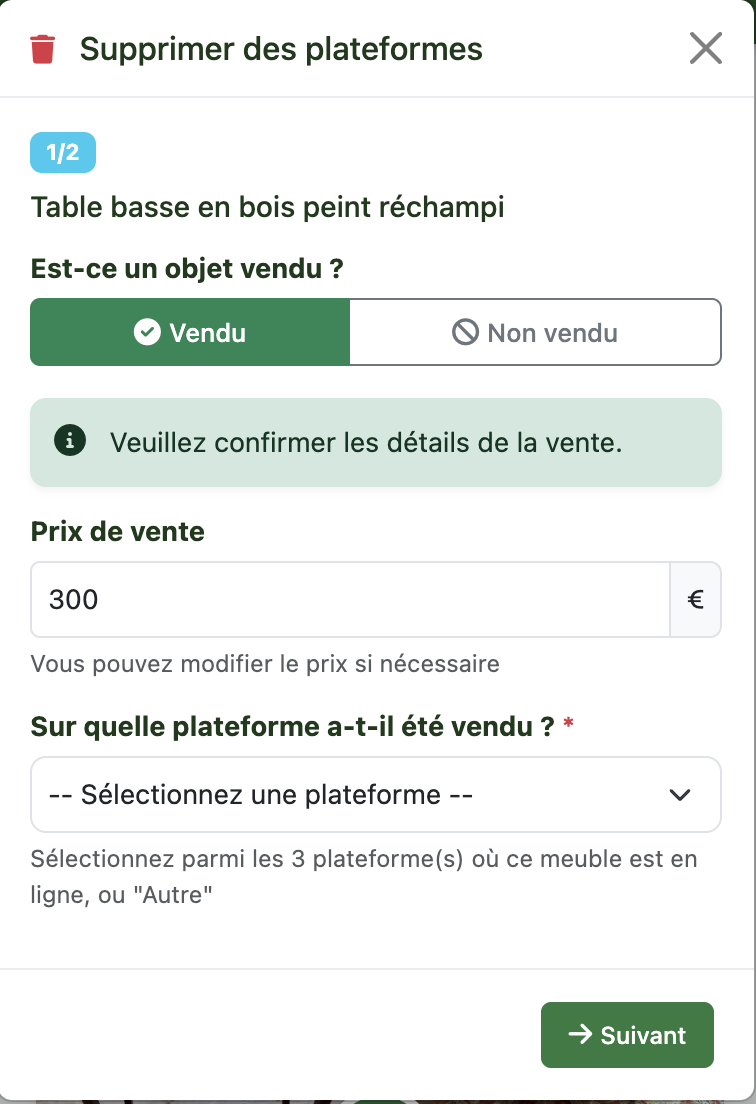Image resolution: width=756 pixels, height=1104 pixels.
Task: Click the arrow icon inside the Suivant button
Action: (x=580, y=1035)
